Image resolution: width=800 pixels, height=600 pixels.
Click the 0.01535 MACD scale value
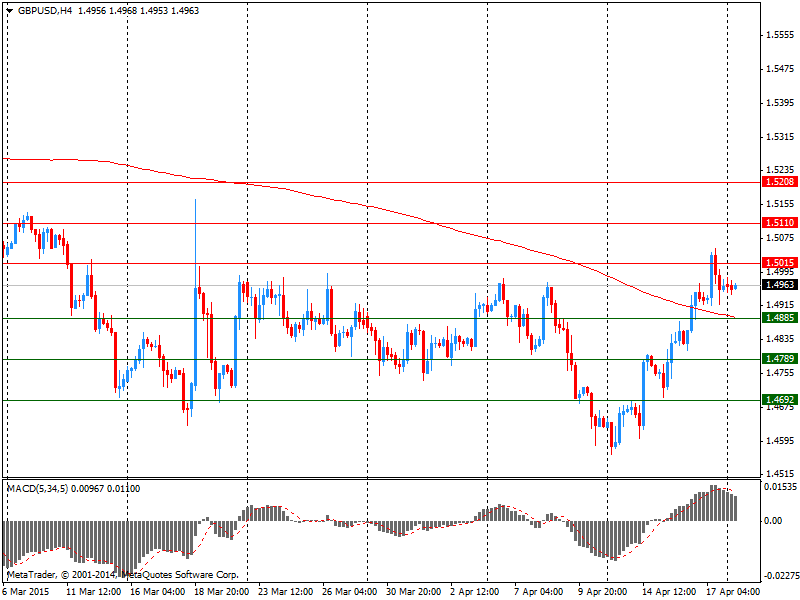click(781, 487)
